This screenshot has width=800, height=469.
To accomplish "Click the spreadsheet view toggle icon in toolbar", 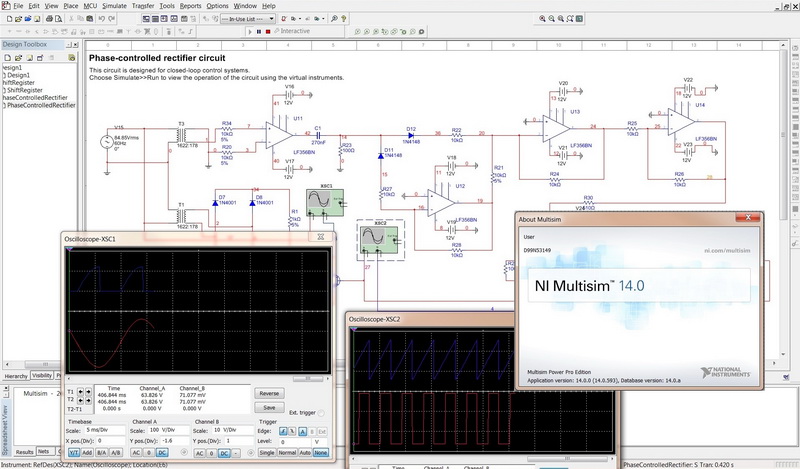I will (x=155, y=19).
